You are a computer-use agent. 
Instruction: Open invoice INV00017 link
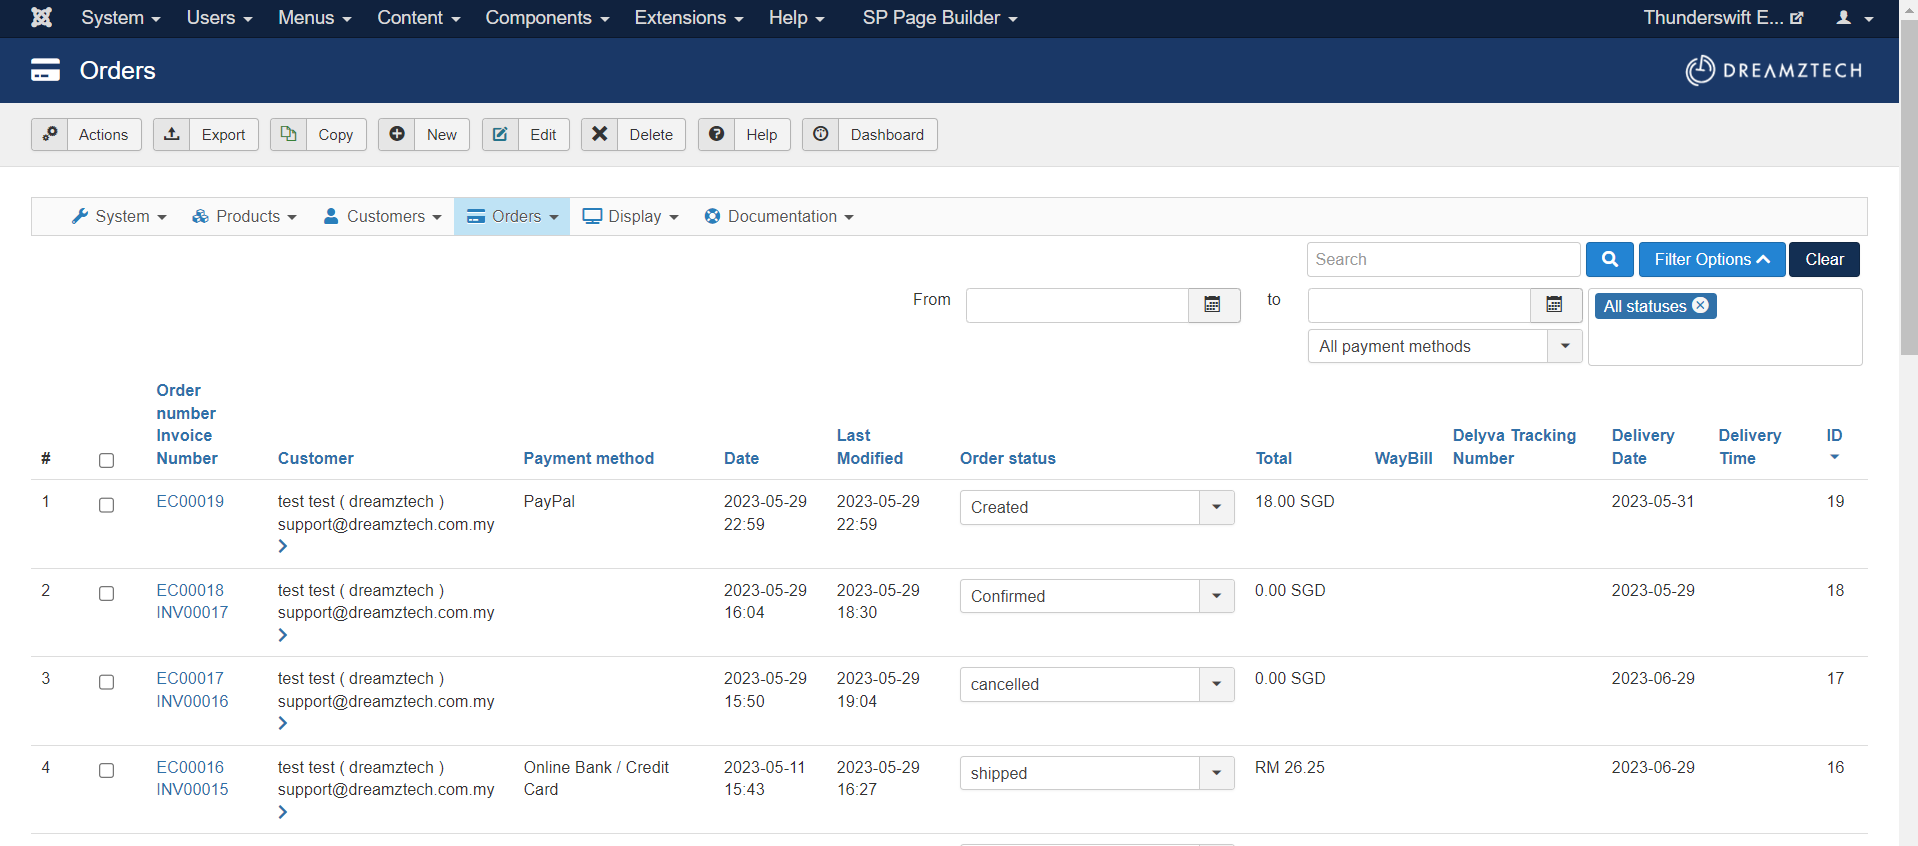192,612
